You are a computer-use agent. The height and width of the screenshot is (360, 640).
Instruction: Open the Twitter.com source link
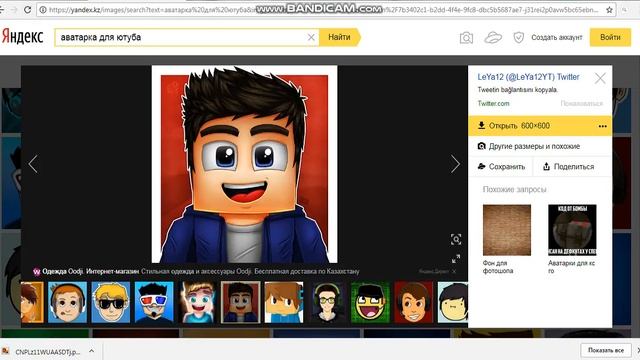(493, 104)
